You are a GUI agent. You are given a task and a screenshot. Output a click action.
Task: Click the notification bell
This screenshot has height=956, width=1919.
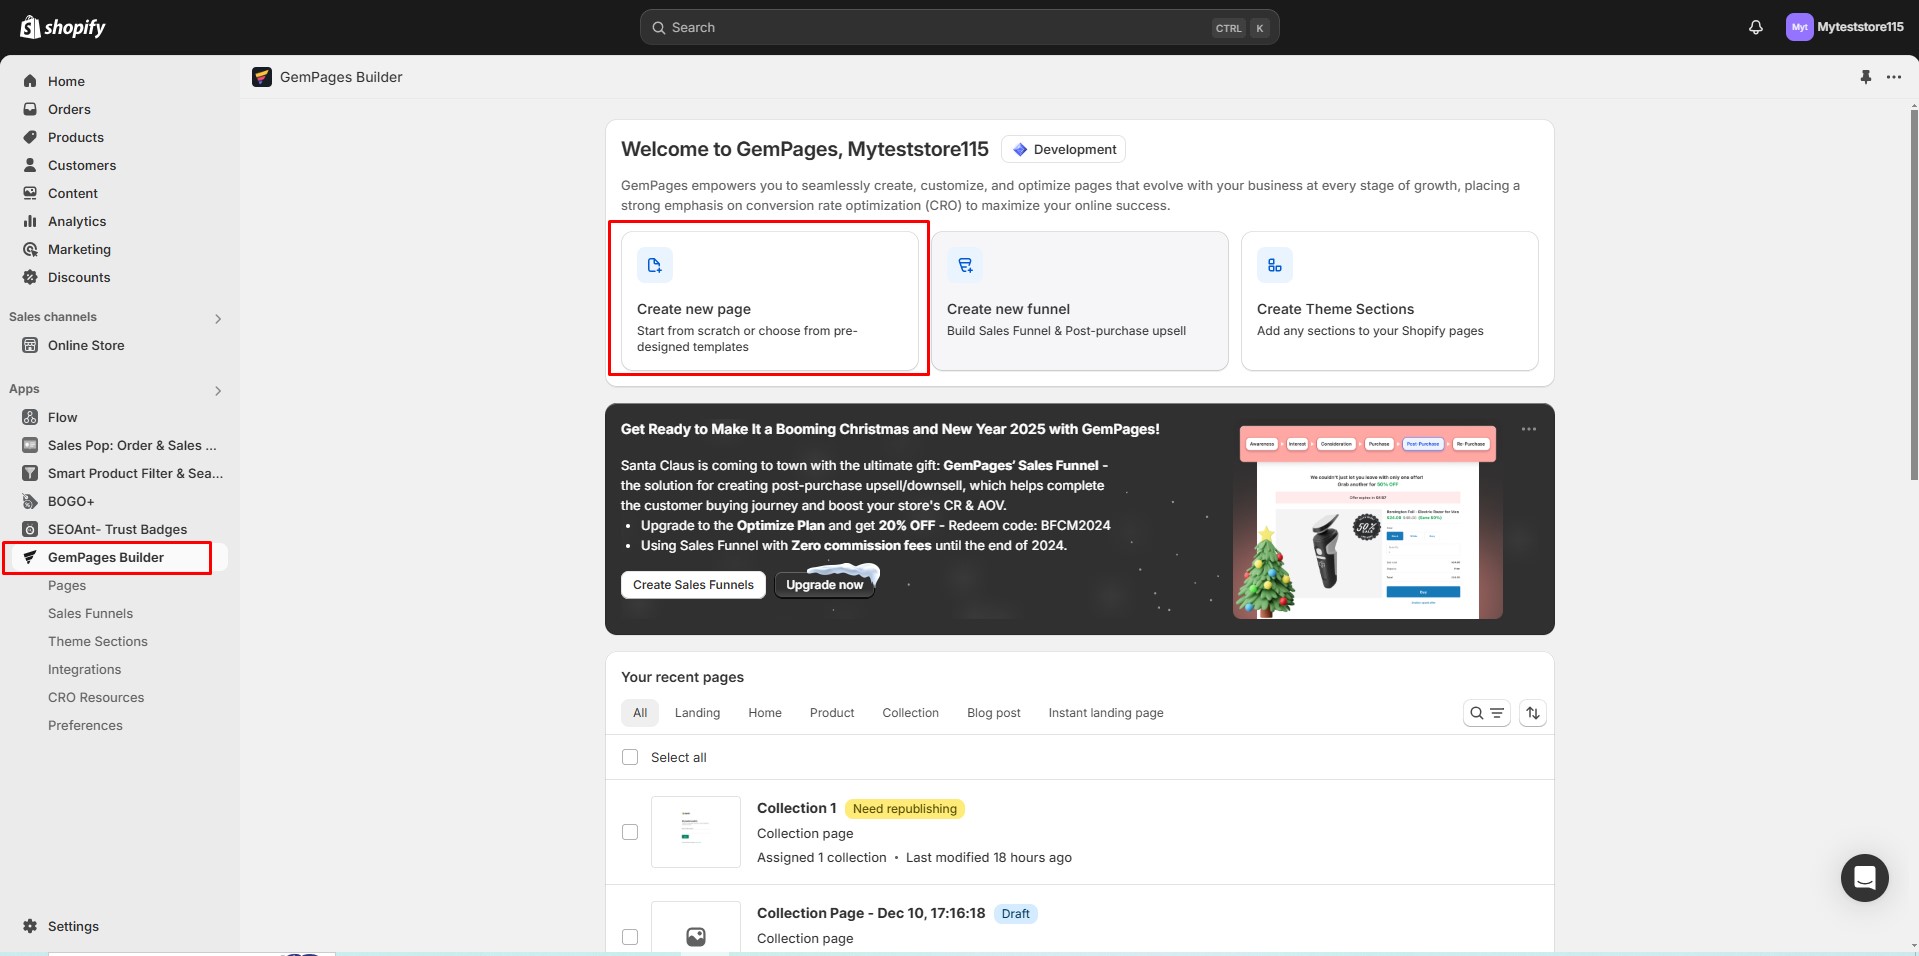pyautogui.click(x=1756, y=27)
